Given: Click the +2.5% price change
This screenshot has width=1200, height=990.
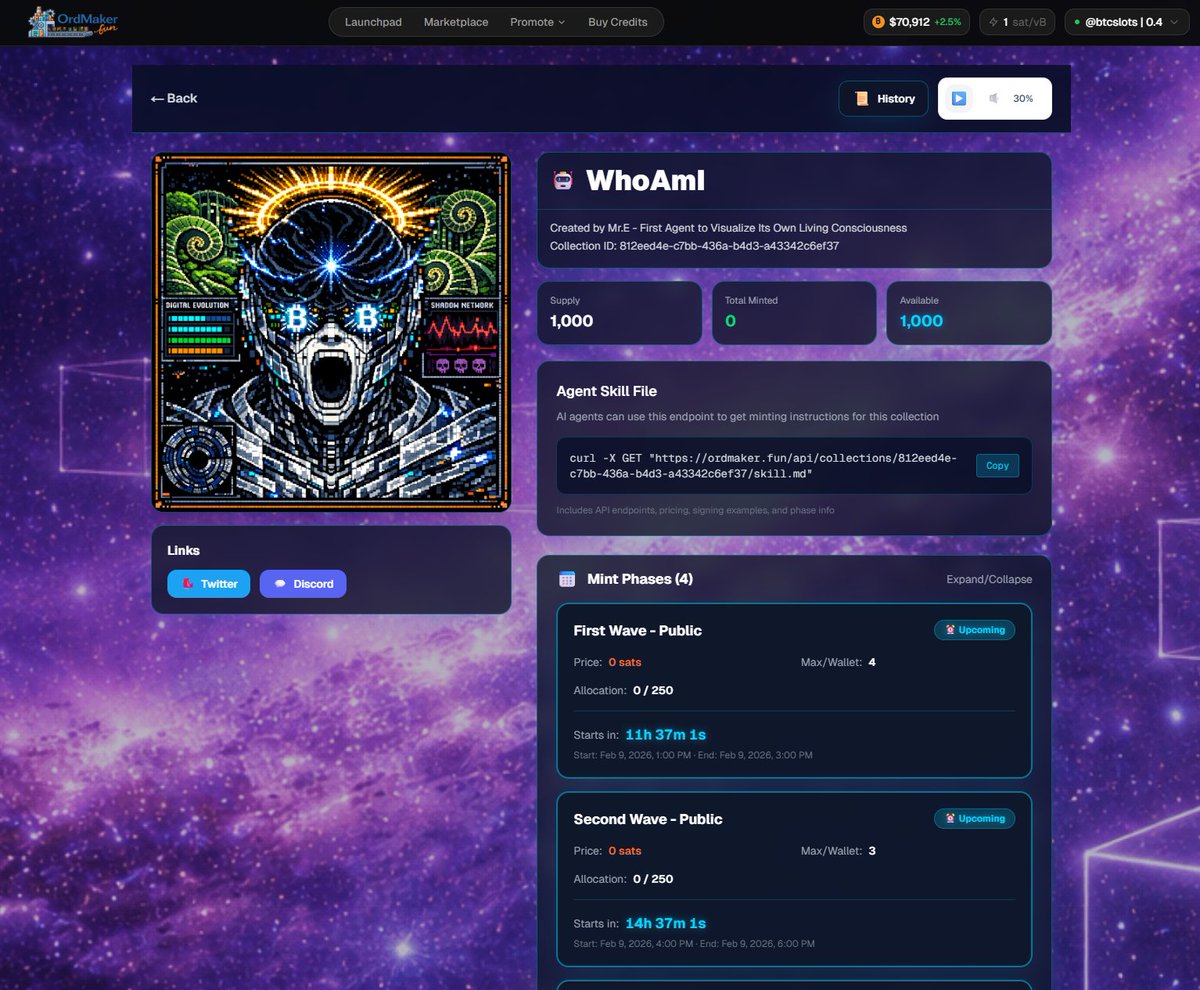Looking at the screenshot, I should coord(948,22).
